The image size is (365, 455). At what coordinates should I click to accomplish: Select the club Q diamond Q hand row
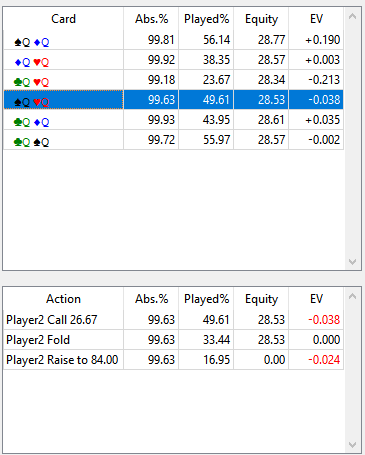(173, 120)
